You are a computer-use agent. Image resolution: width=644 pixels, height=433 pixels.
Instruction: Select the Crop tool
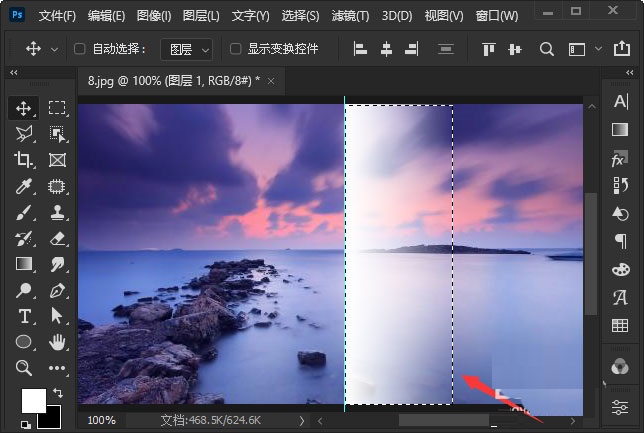[x=24, y=159]
